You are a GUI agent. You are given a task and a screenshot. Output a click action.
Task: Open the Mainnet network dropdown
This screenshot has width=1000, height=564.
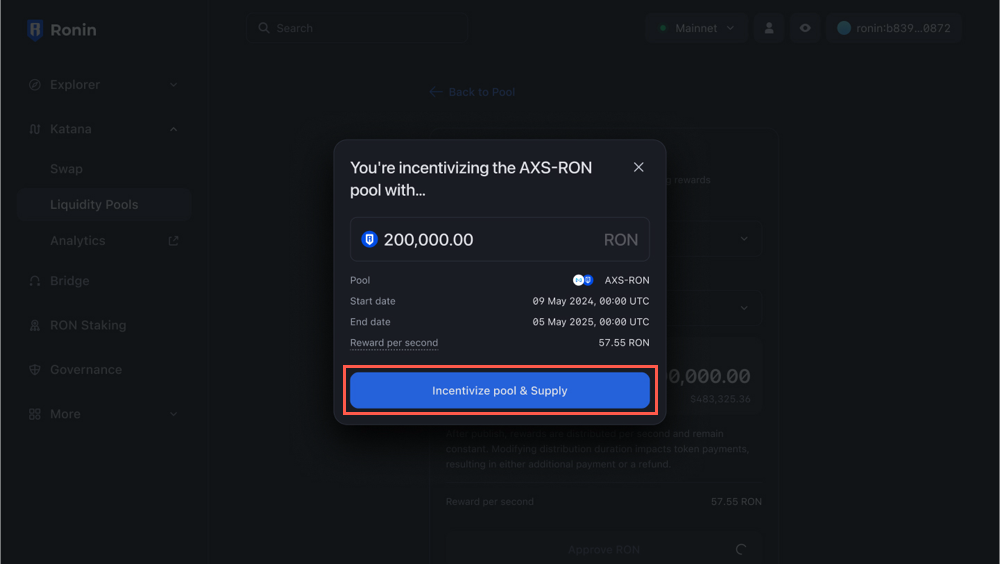(697, 28)
